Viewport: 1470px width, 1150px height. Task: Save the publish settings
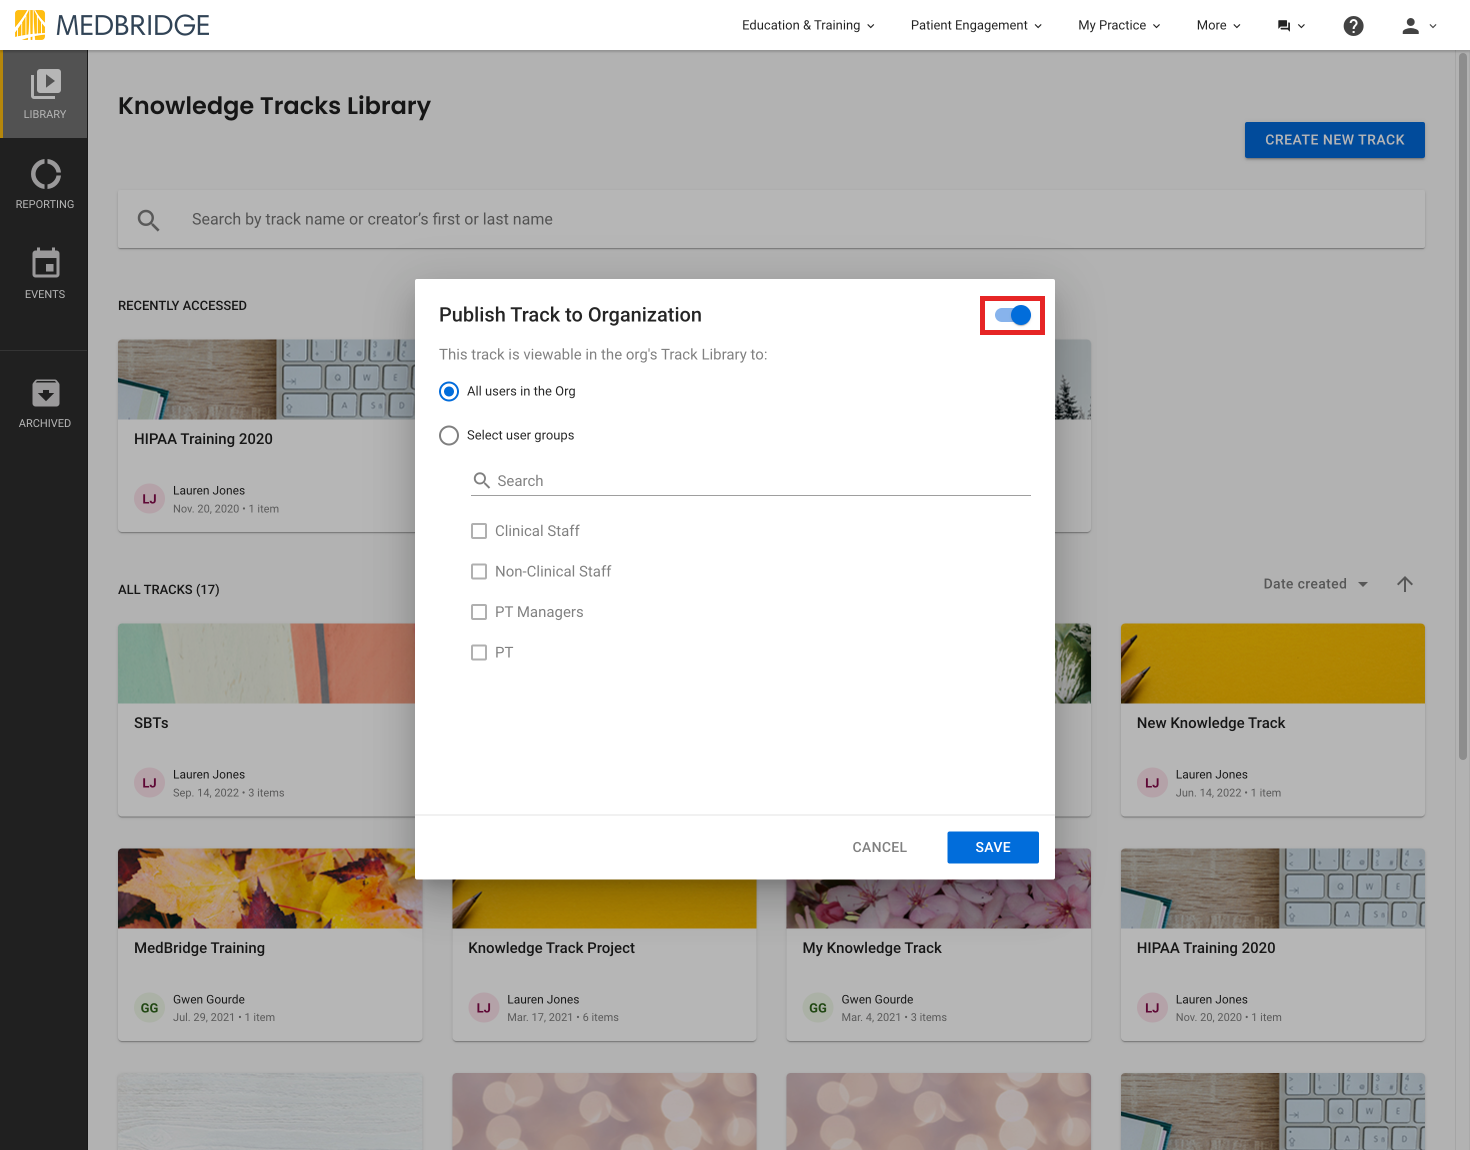click(992, 847)
